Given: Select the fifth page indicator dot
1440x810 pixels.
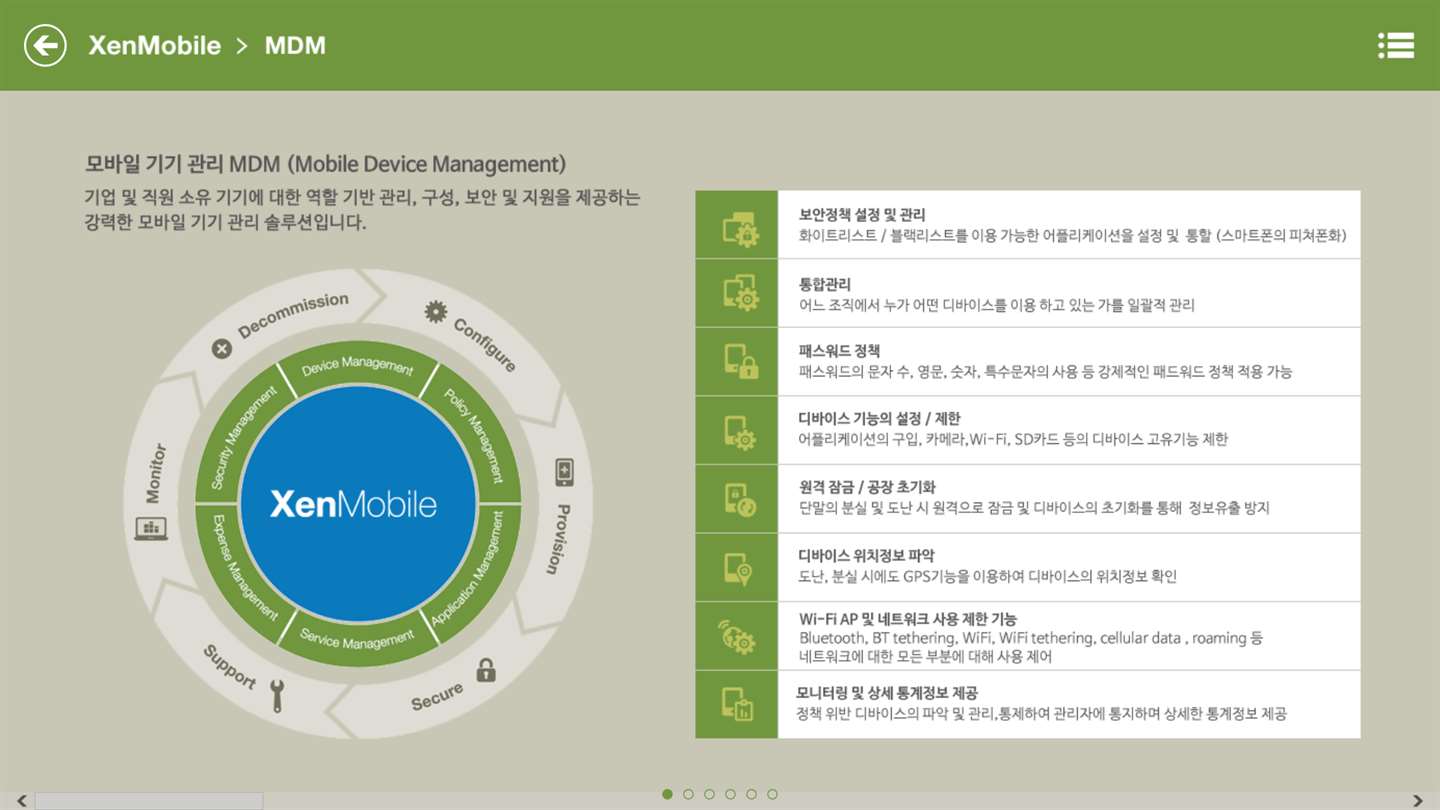Looking at the screenshot, I should 751,794.
